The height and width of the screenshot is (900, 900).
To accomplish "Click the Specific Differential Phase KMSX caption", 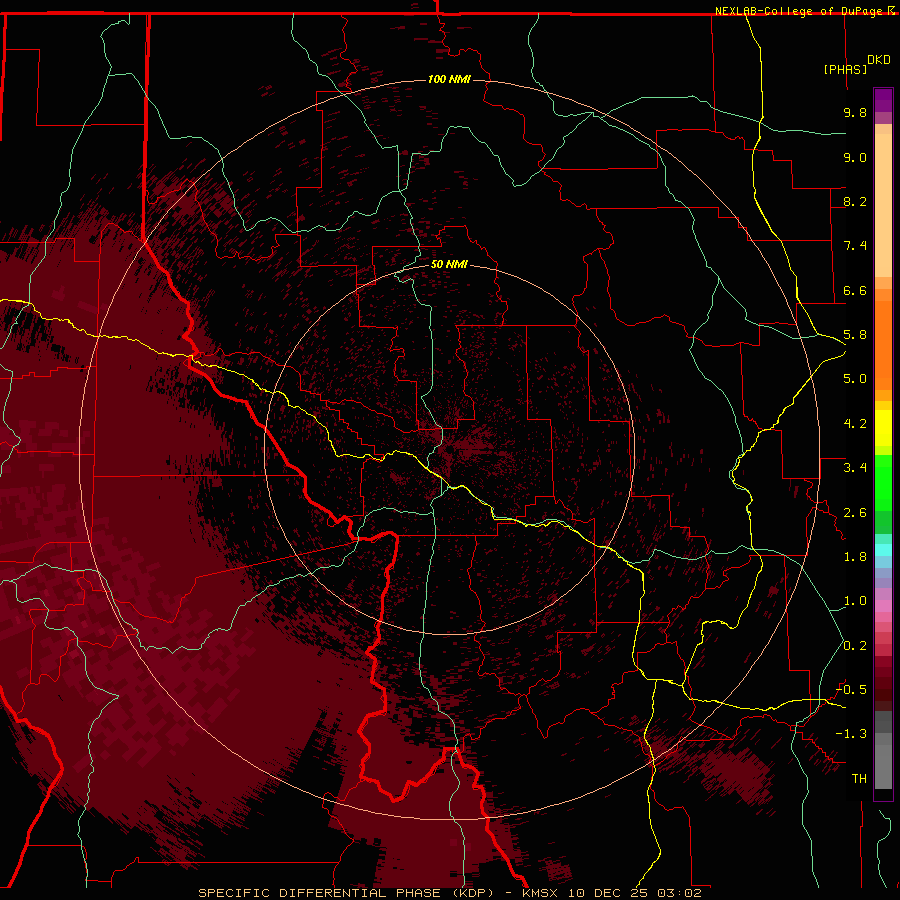I will pos(449,893).
